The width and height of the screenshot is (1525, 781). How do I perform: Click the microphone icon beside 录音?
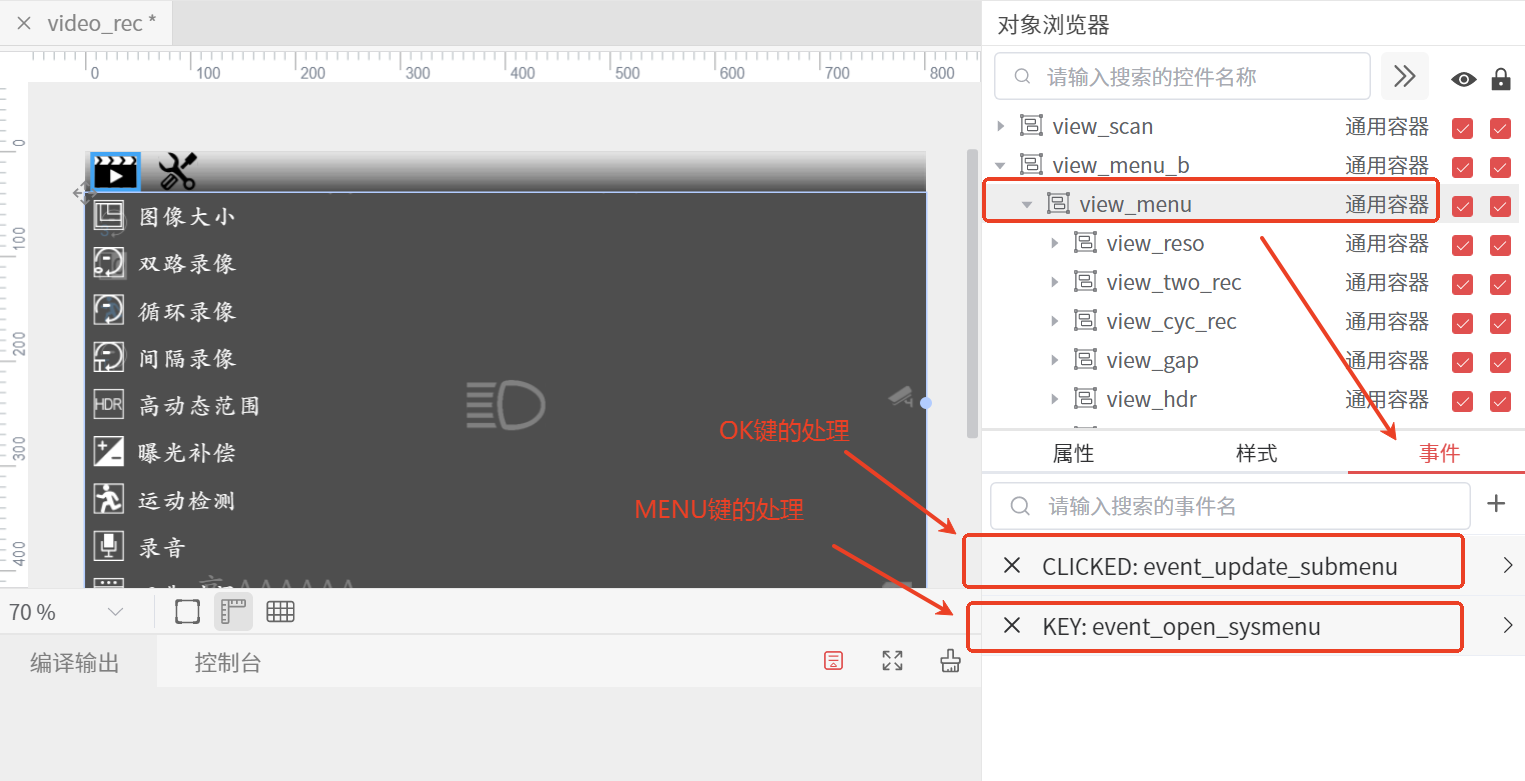click(108, 546)
